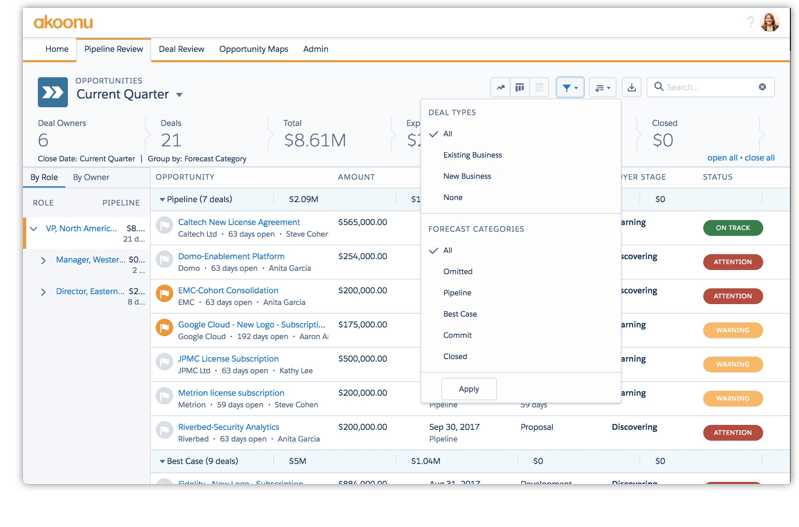Collapse the Best Case (9 deals) group
The width and height of the screenshot is (799, 527).
[x=162, y=461]
